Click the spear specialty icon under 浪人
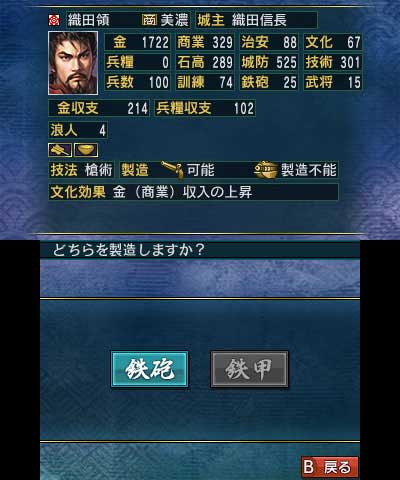Viewport: 400px width, 480px height. (60, 150)
